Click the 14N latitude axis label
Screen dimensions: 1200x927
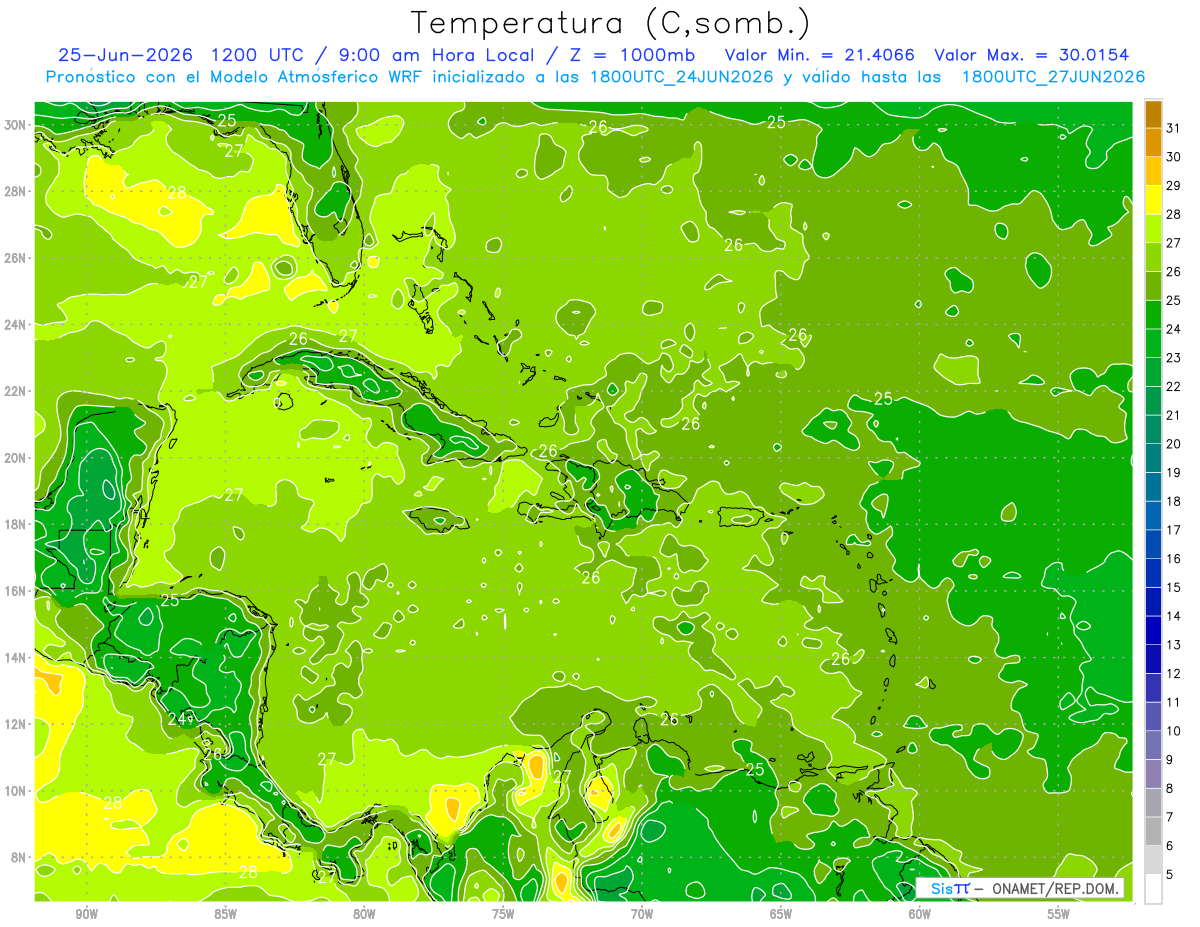pos(16,658)
